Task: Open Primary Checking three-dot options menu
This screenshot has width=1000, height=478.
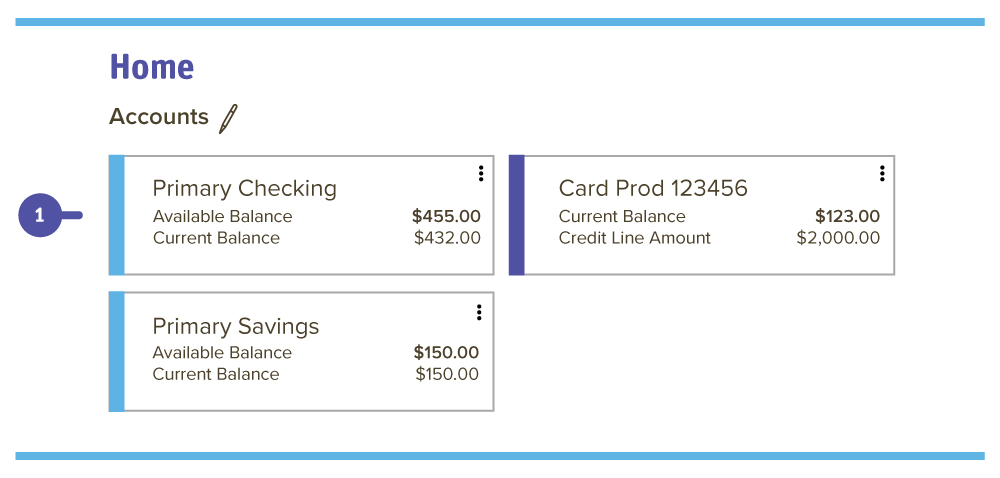Action: pyautogui.click(x=481, y=173)
